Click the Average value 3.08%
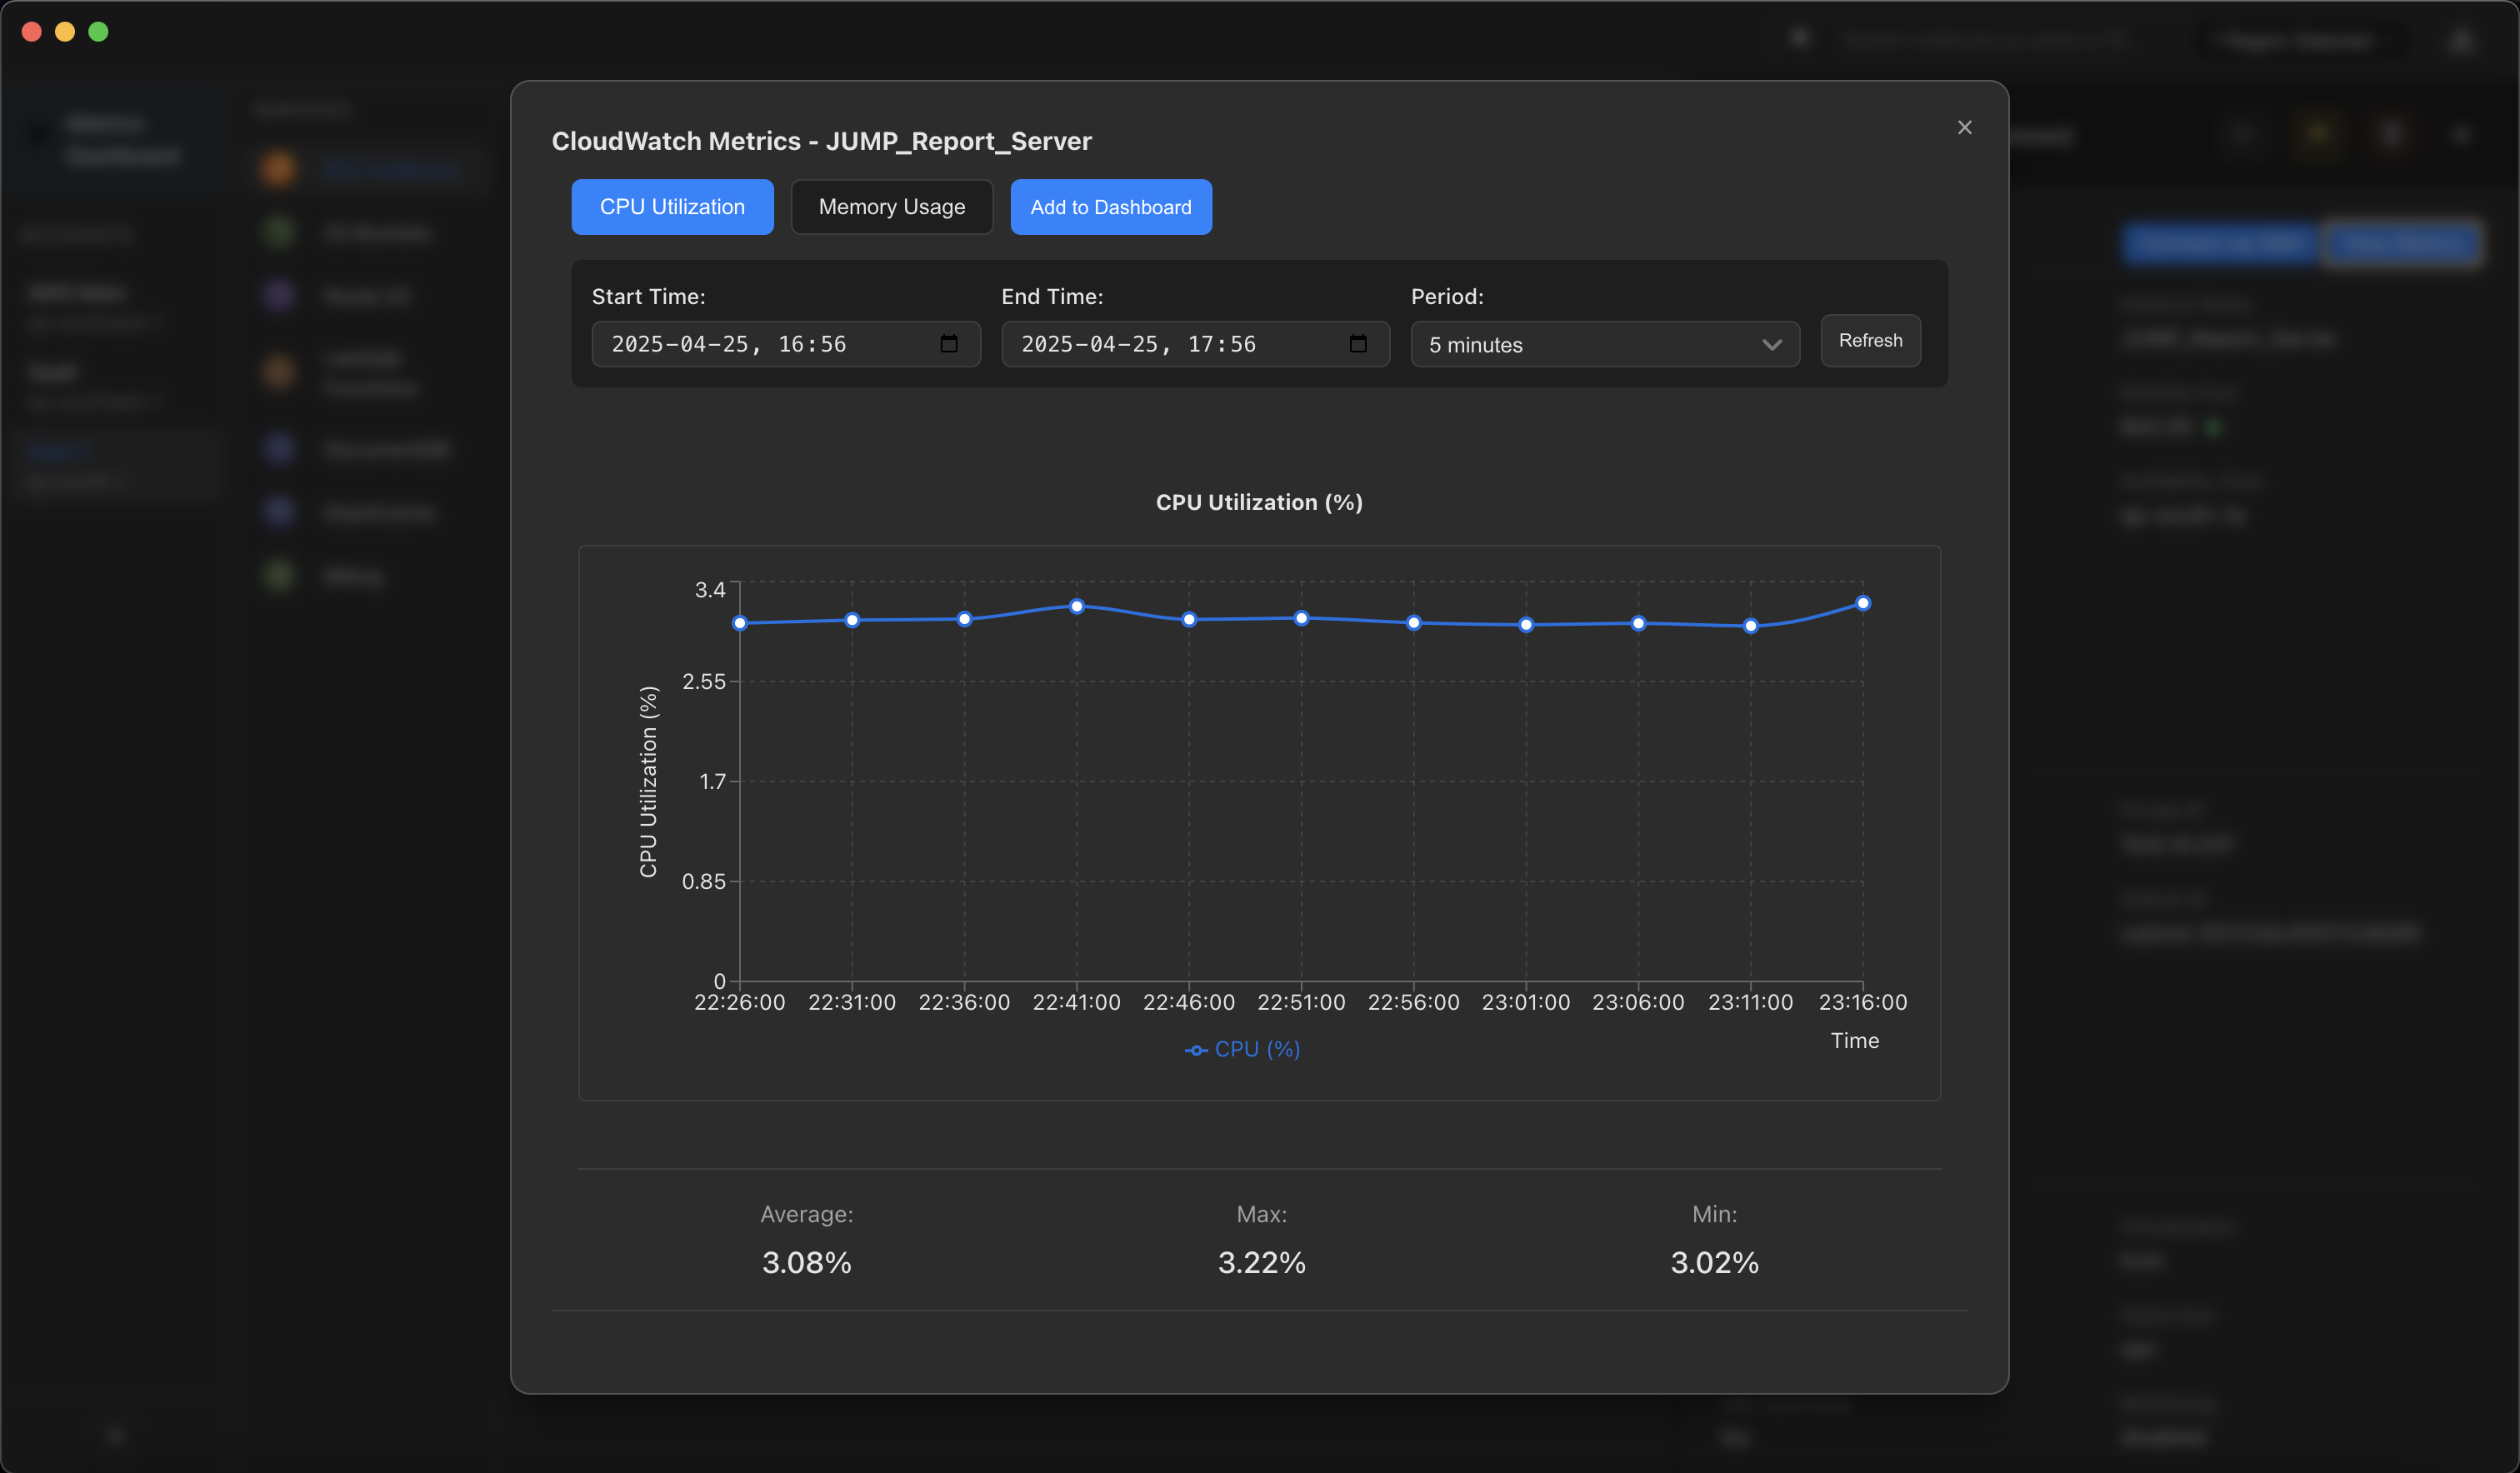Viewport: 2520px width, 1473px height. pos(807,1263)
